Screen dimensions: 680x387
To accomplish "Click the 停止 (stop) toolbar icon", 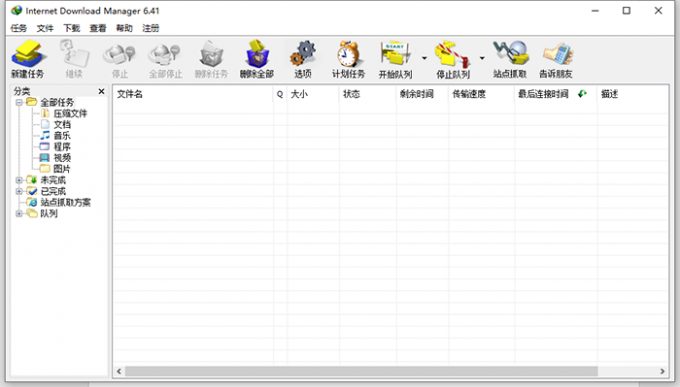I will pyautogui.click(x=120, y=59).
